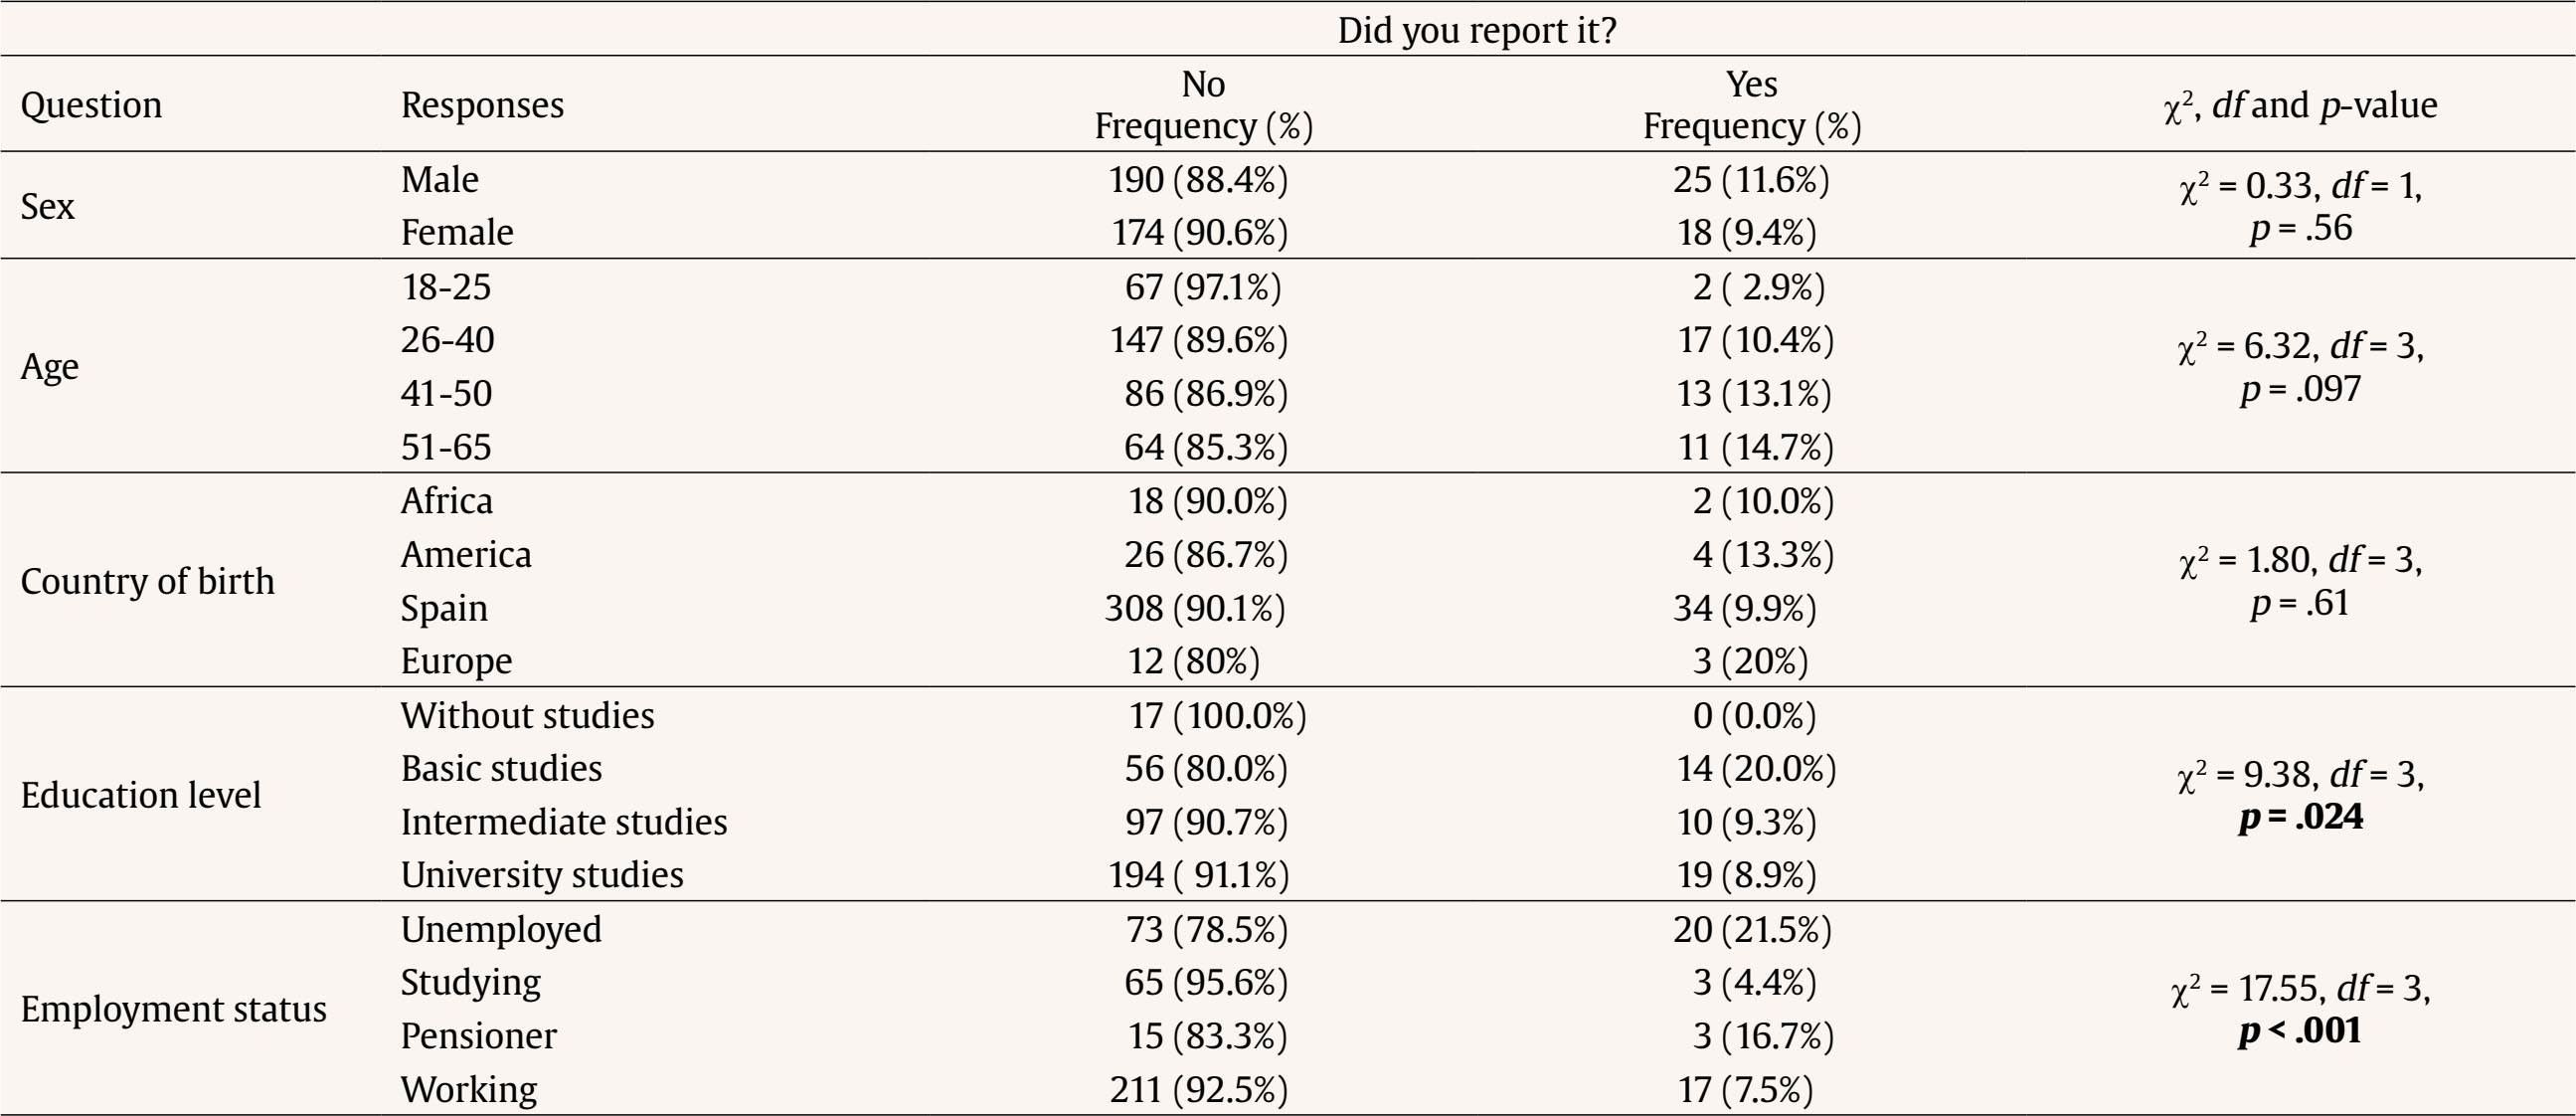Click the 'p = .097' Age statistic
2576x1116 pixels.
pyautogui.click(x=2300, y=388)
